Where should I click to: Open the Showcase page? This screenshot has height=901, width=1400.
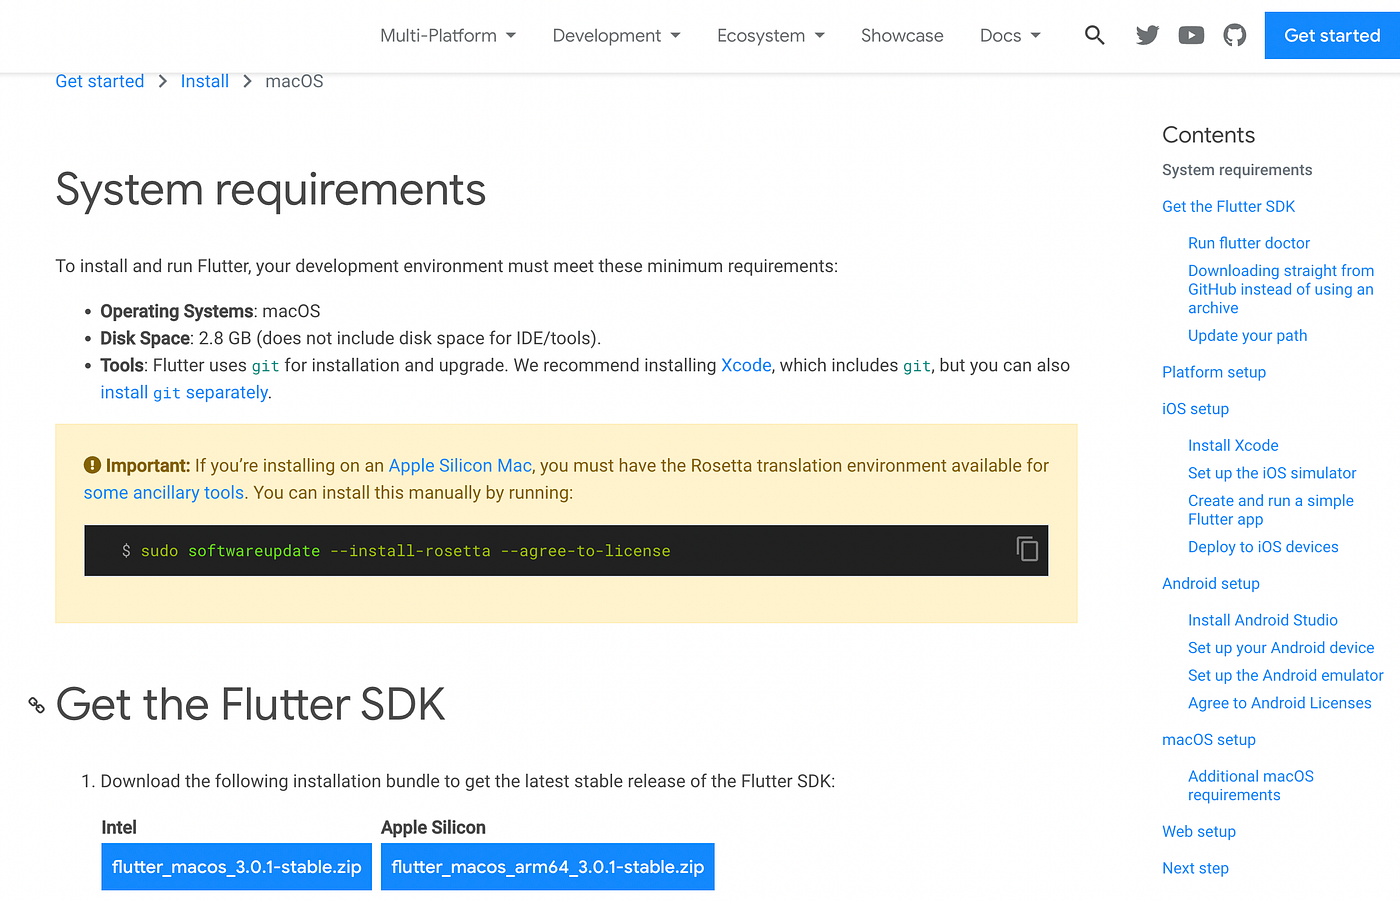902,35
